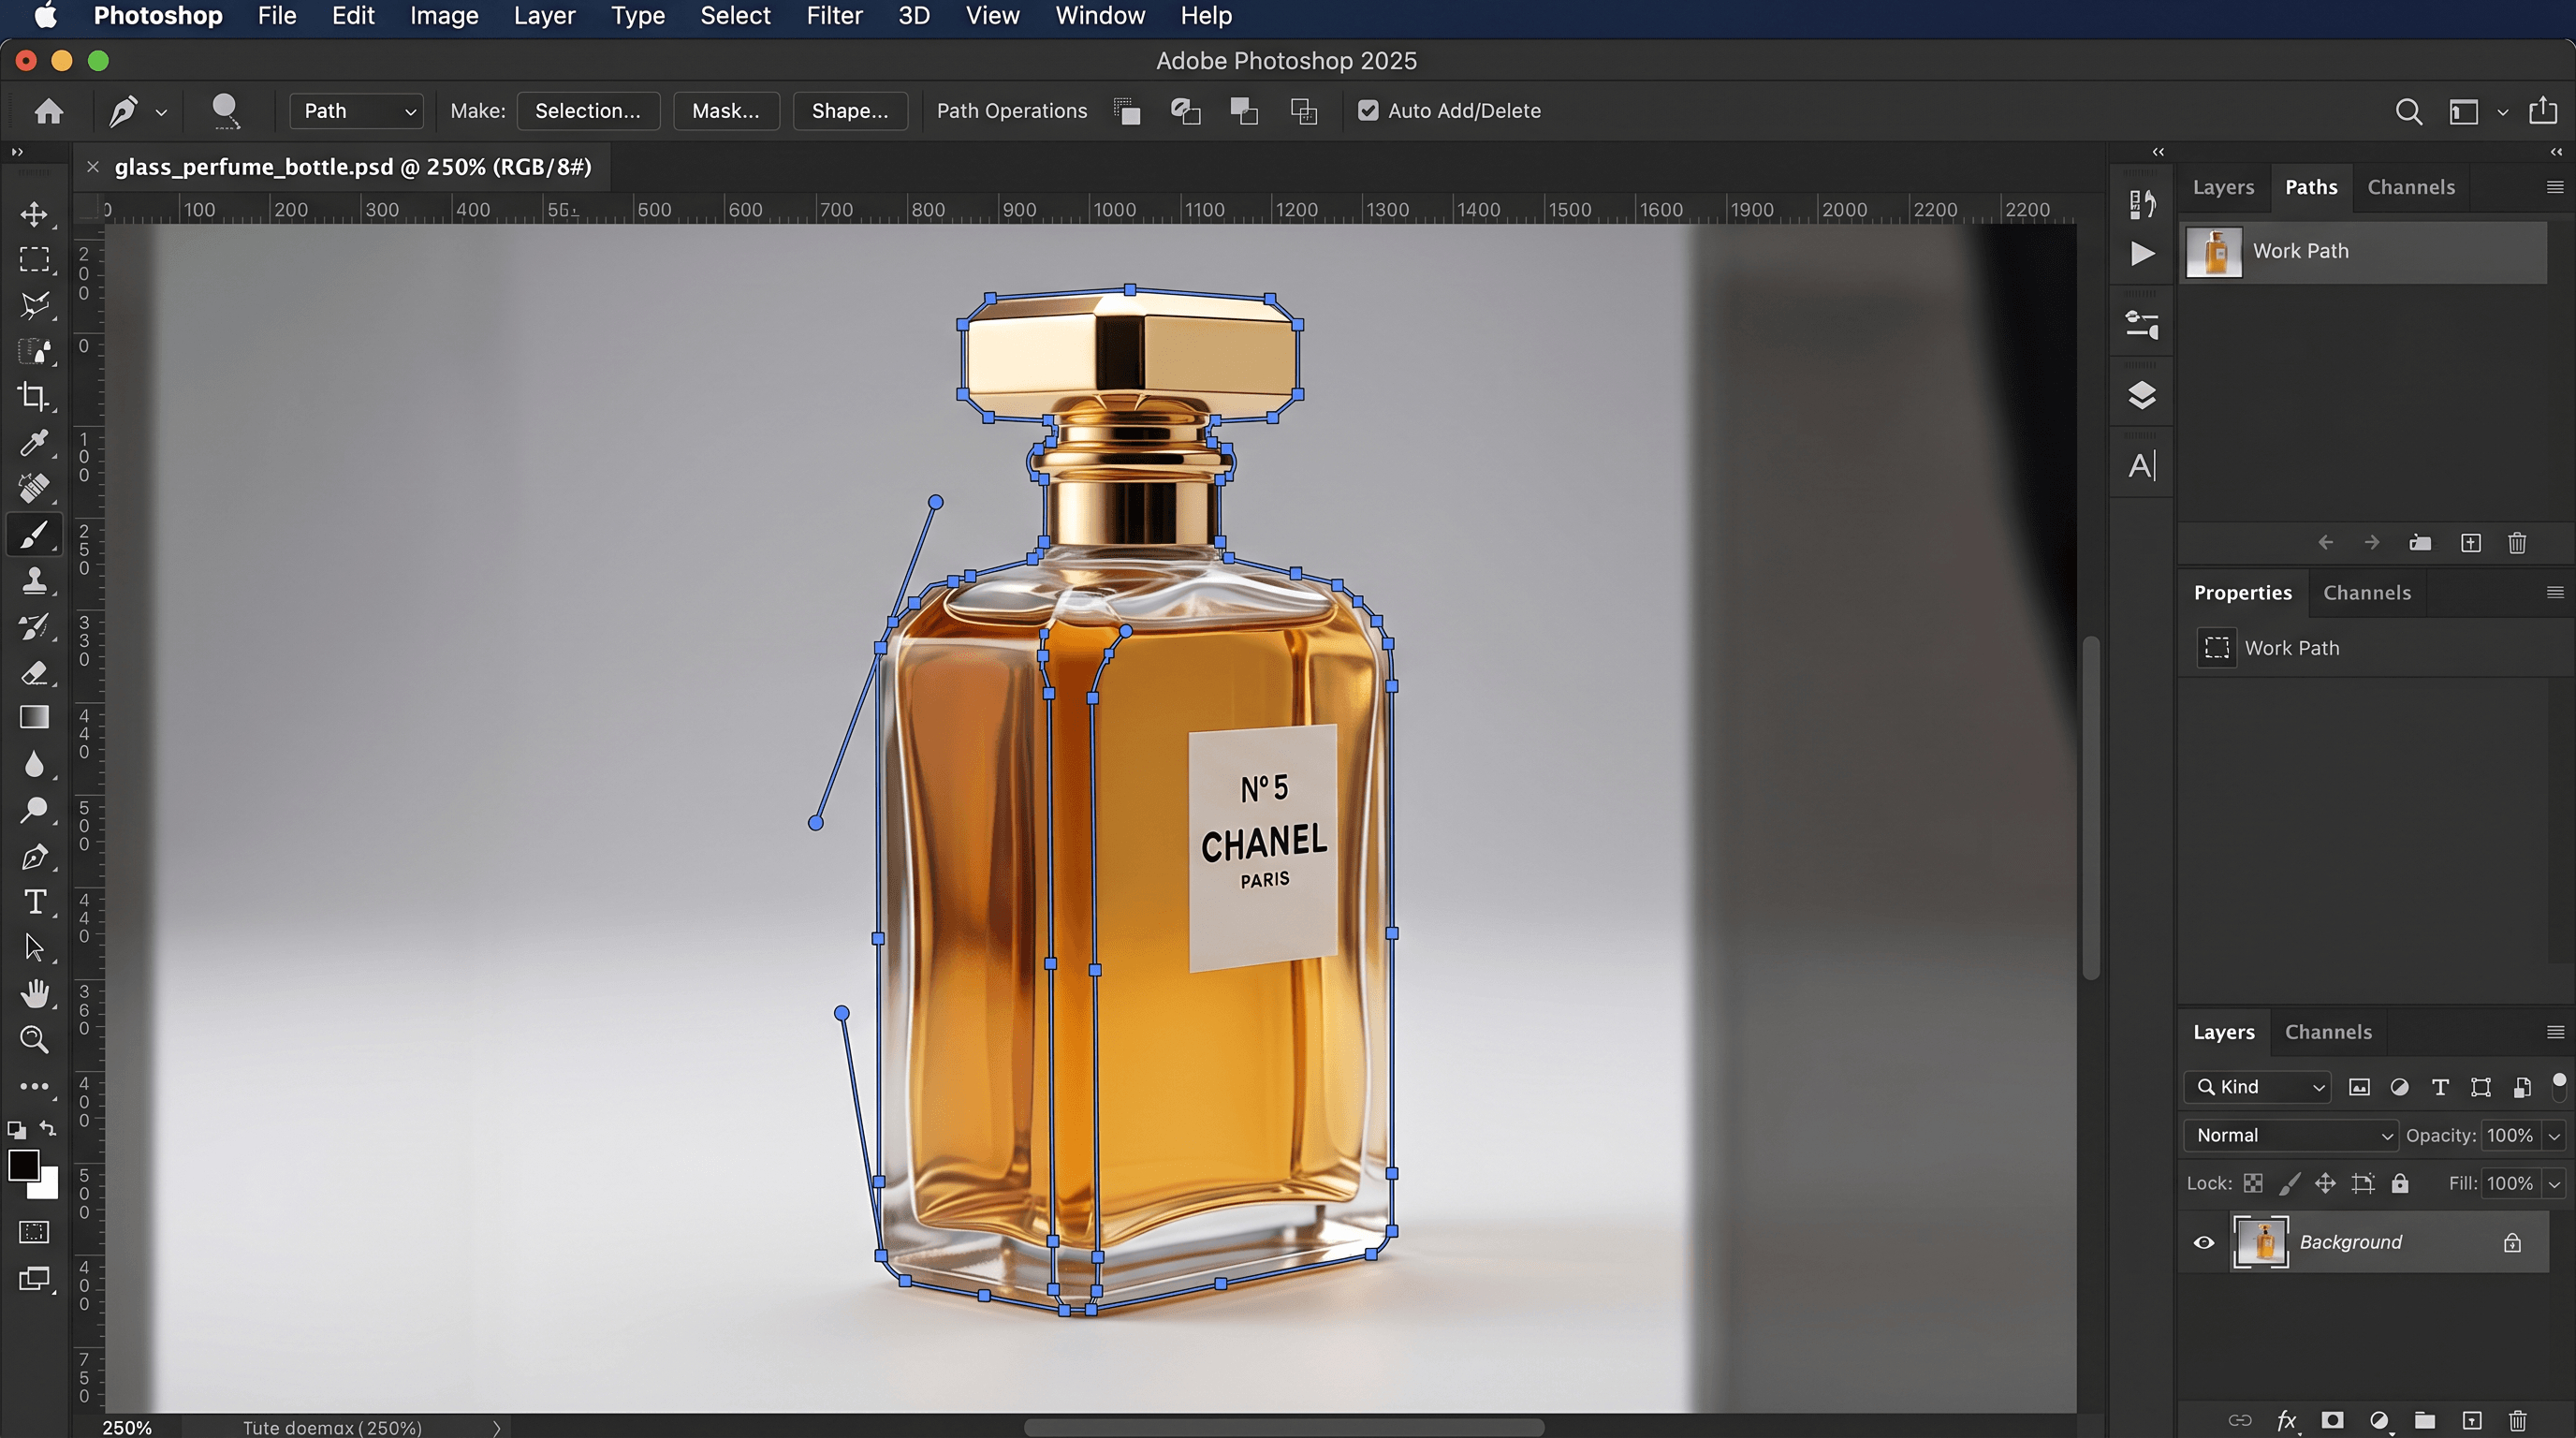
Task: Open the Filter menu
Action: point(834,16)
